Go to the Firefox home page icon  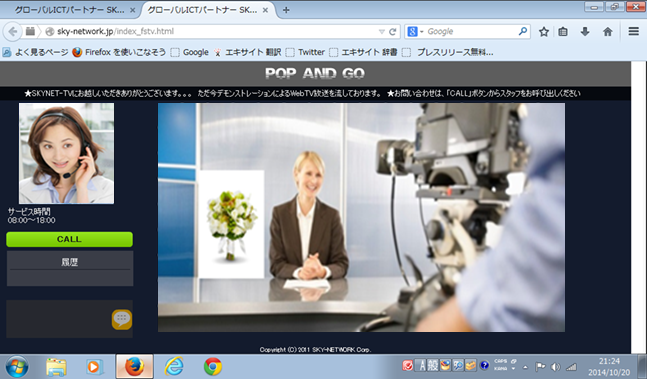pyautogui.click(x=607, y=31)
